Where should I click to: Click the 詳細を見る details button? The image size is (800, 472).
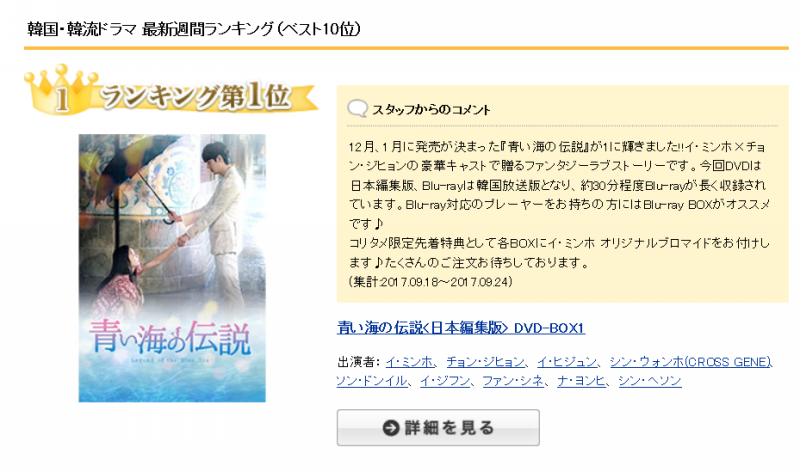coord(438,428)
